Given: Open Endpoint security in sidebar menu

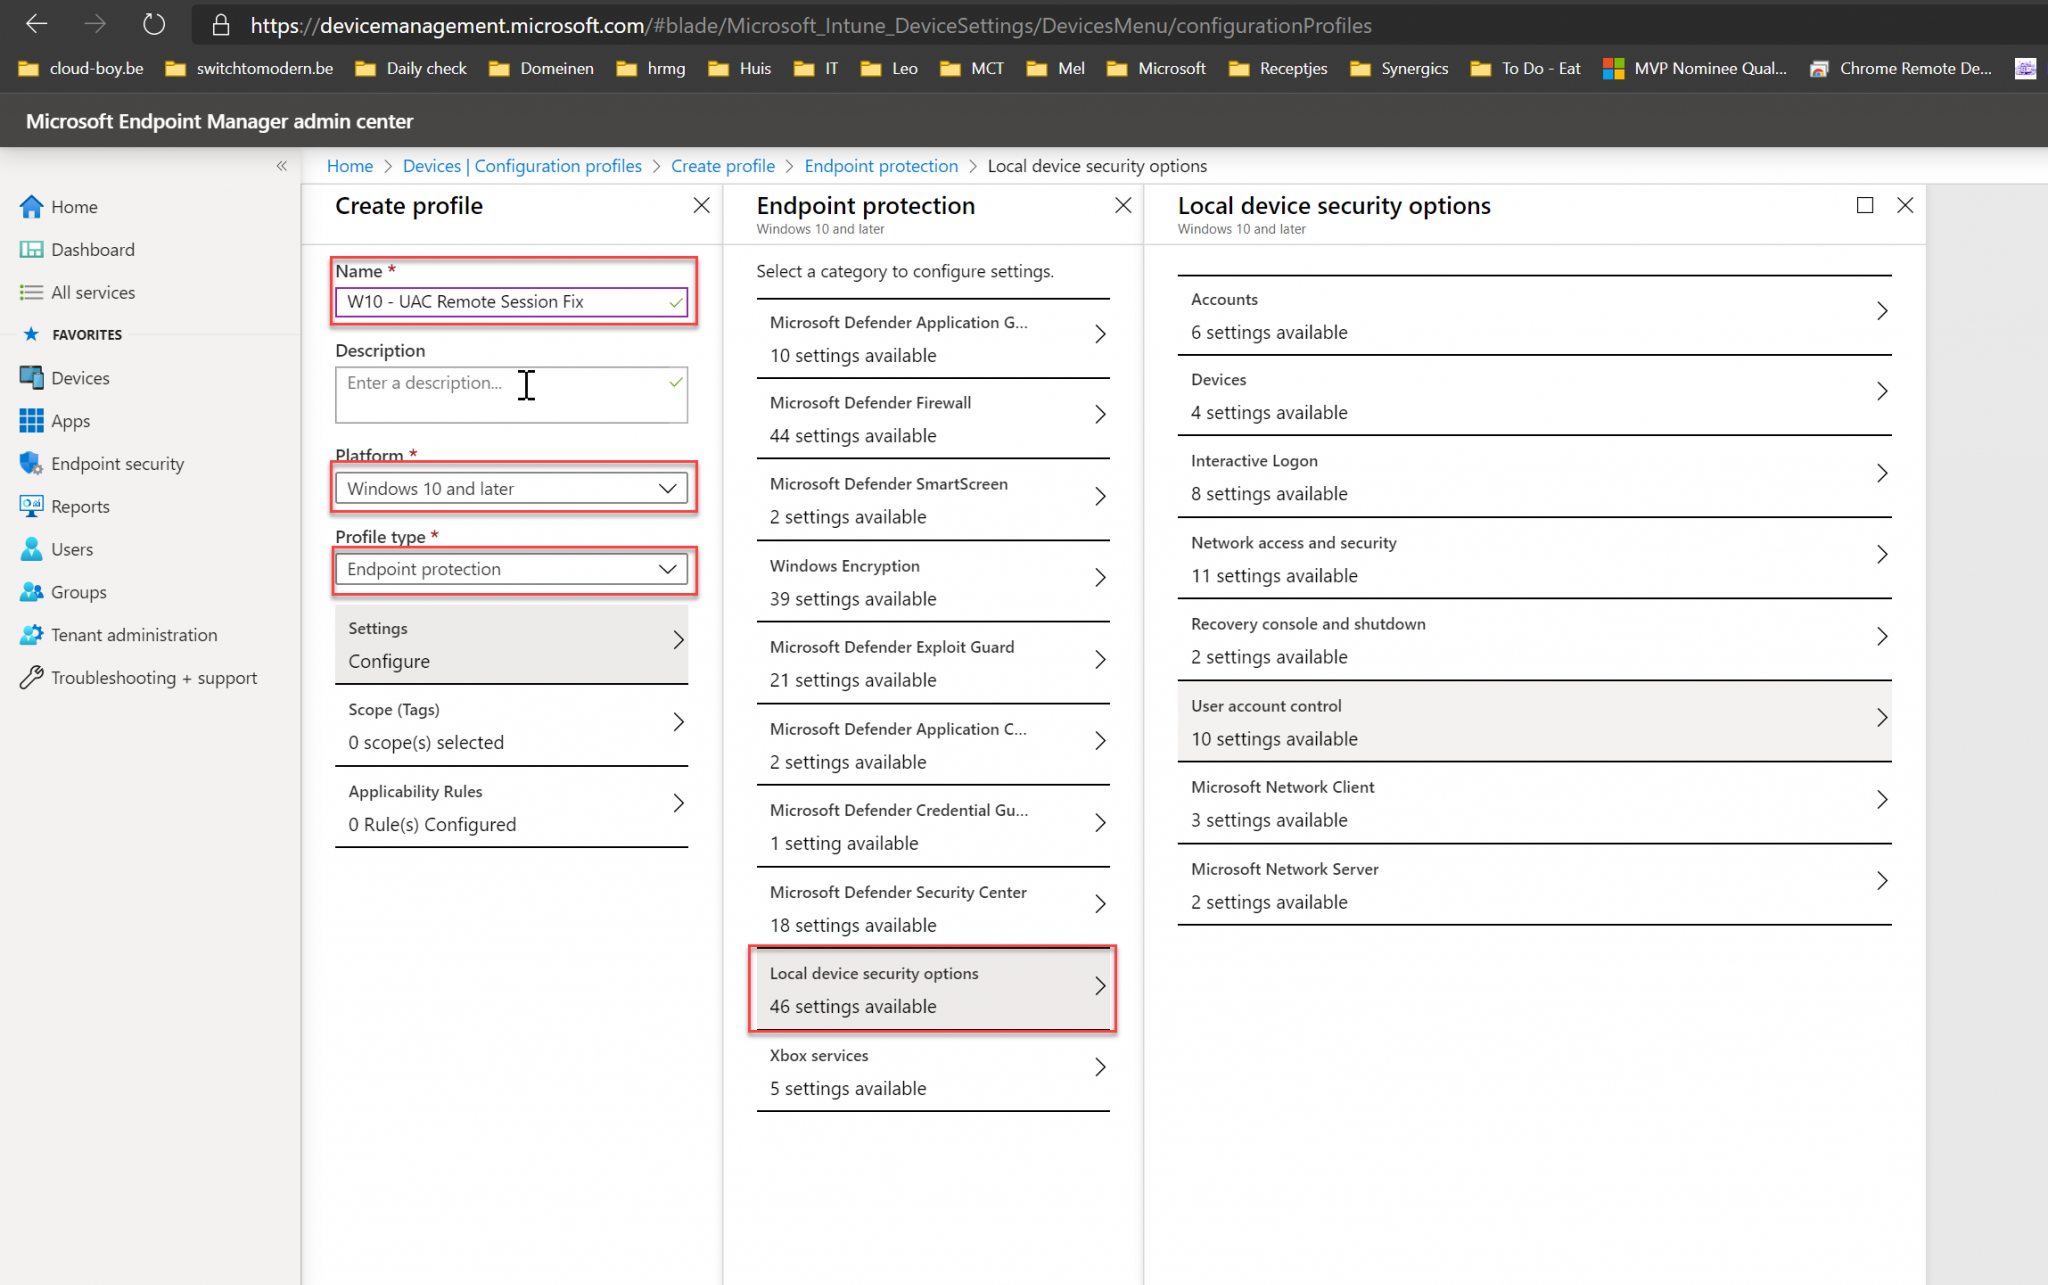Looking at the screenshot, I should pos(118,464).
